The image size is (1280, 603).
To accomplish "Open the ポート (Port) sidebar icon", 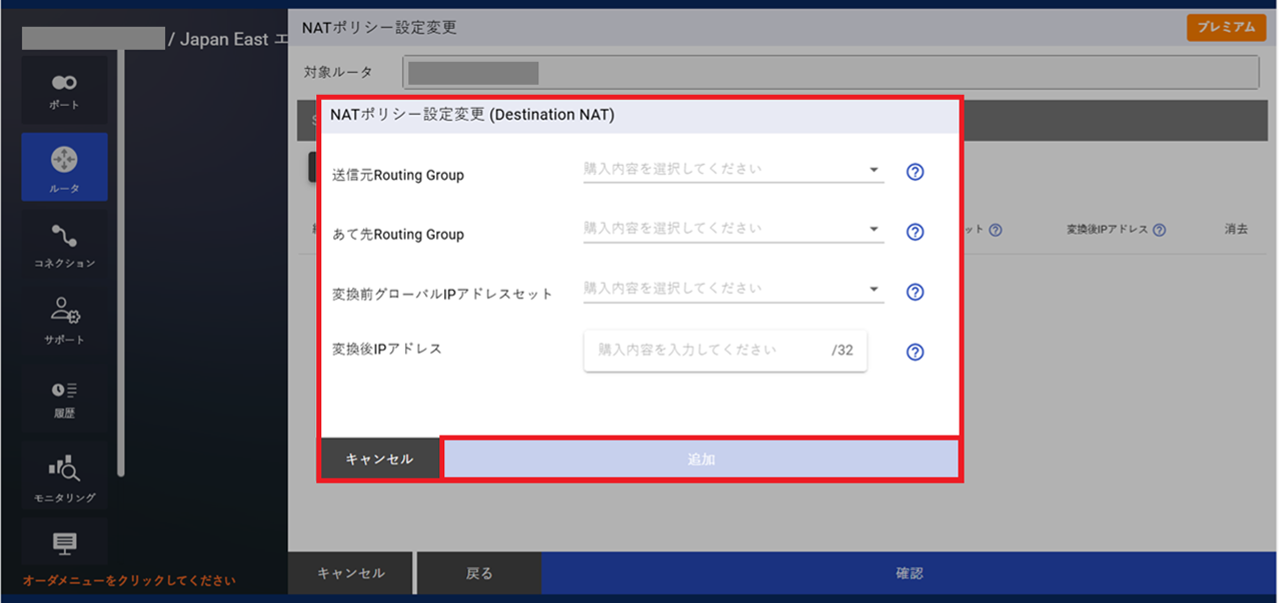I will (x=64, y=91).
